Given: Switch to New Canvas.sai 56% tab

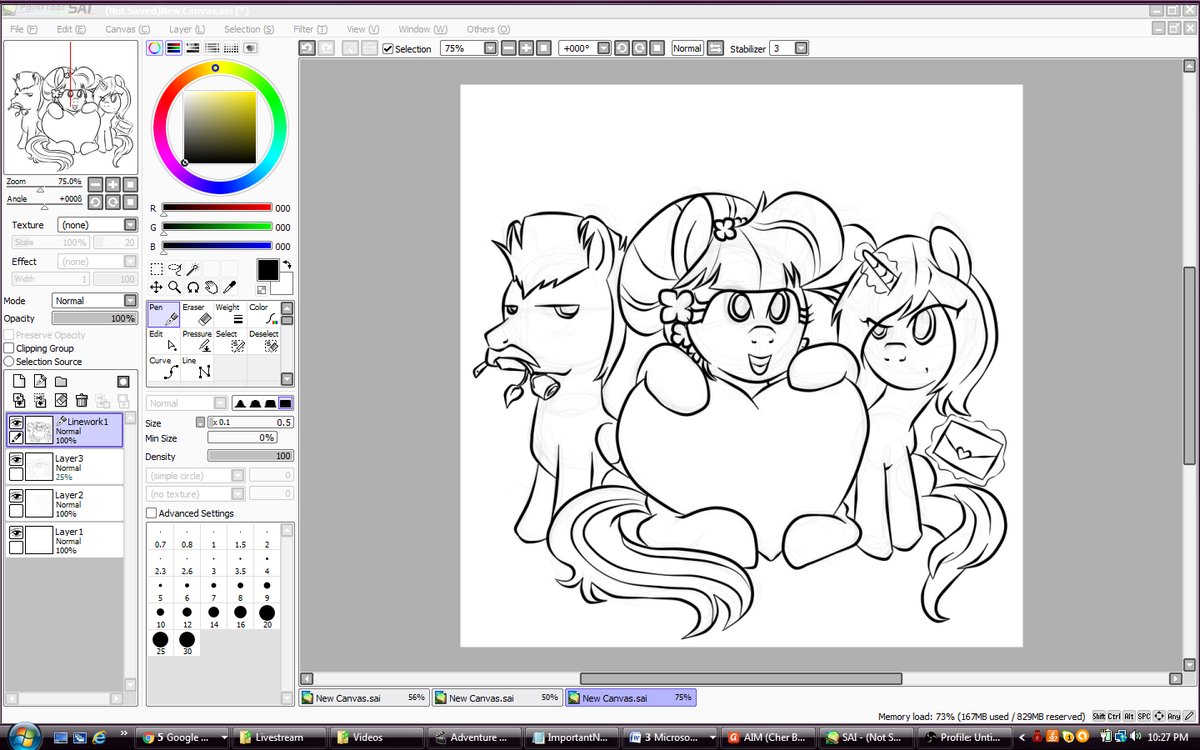Looking at the screenshot, I should pyautogui.click(x=365, y=698).
